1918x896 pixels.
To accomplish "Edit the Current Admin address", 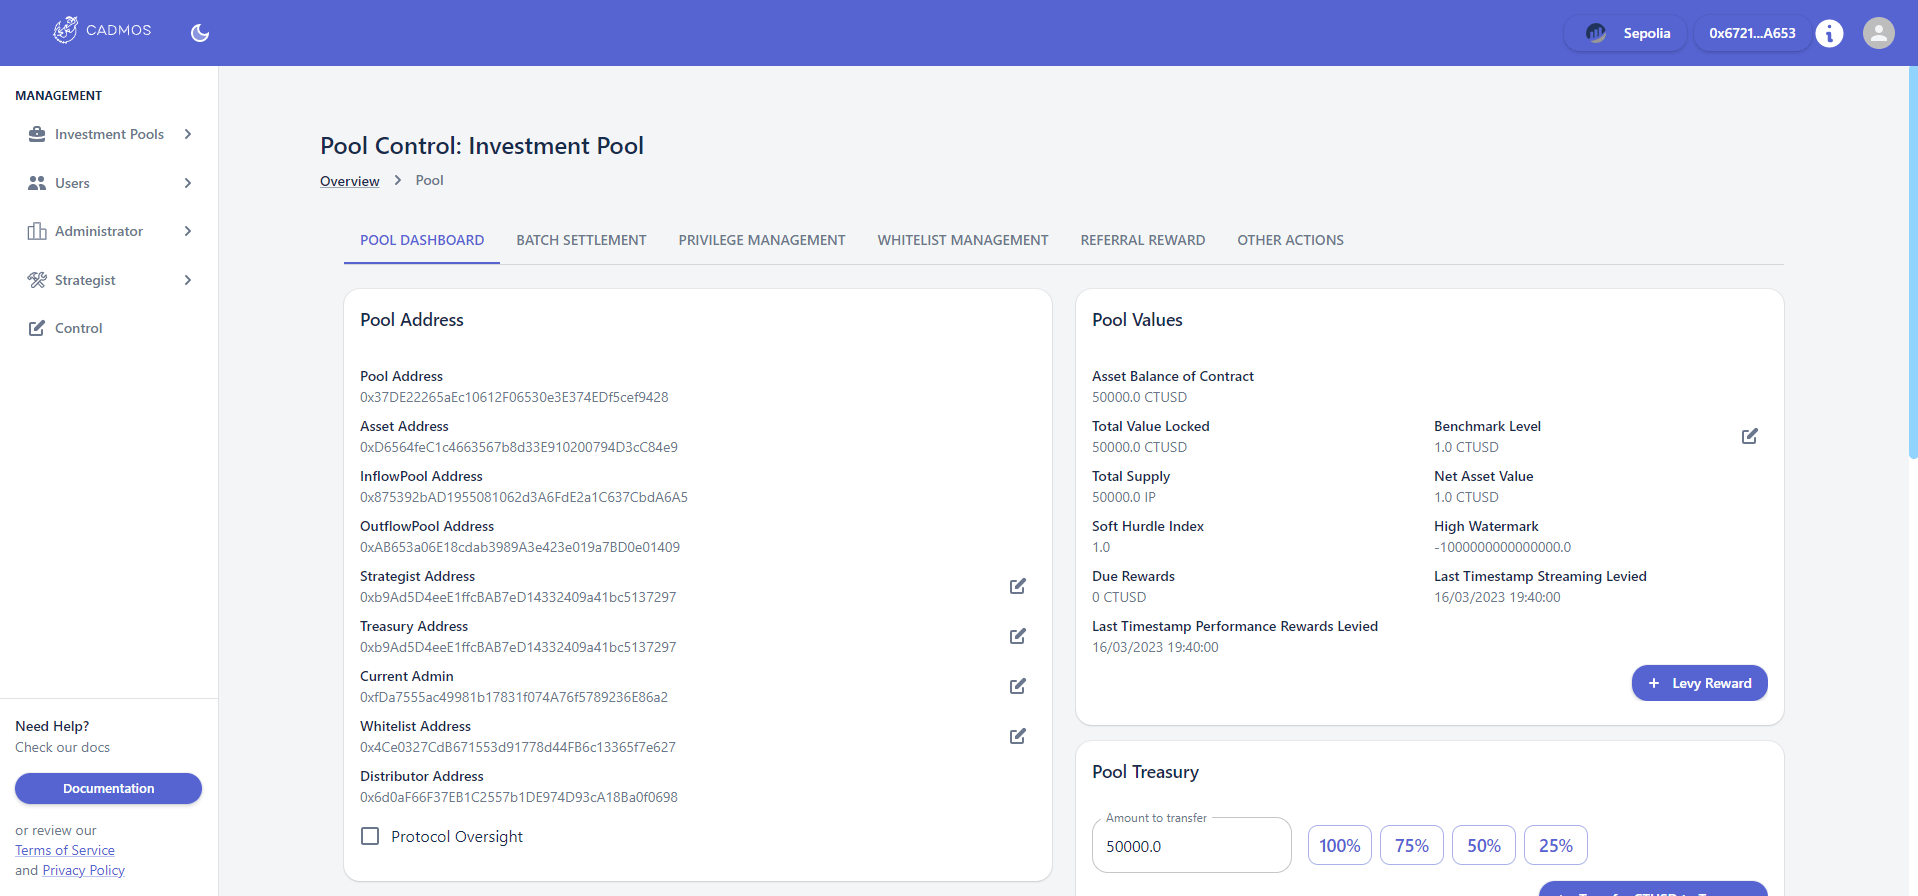I will coord(1018,686).
